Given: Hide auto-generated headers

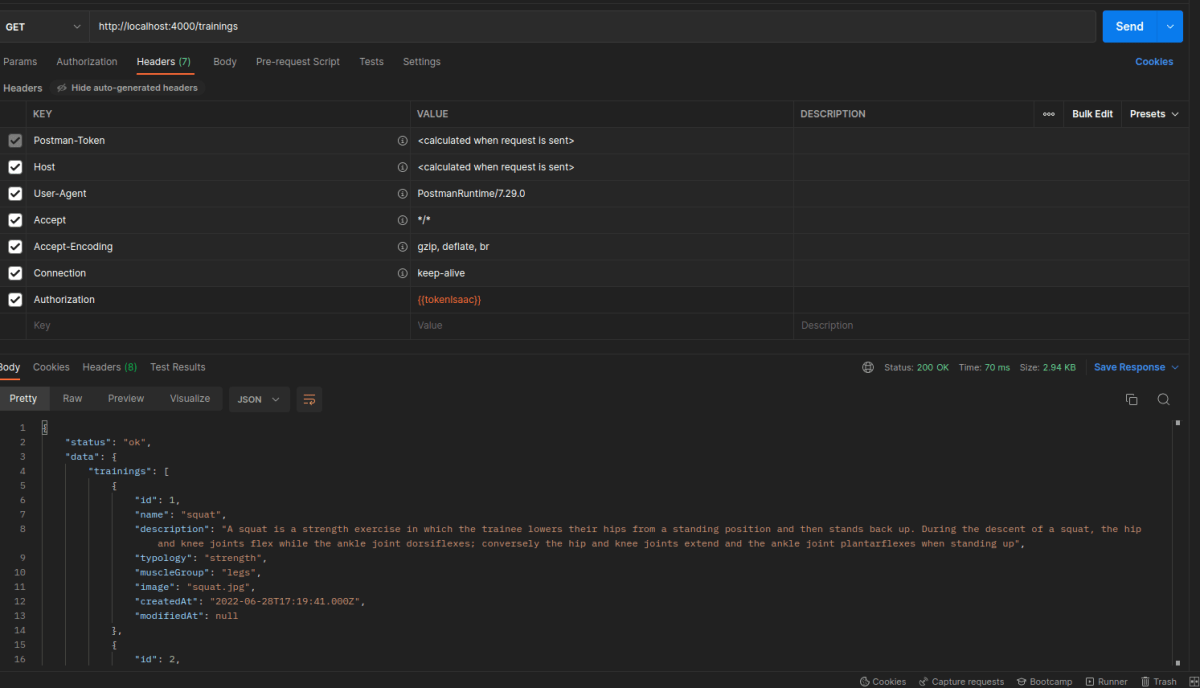Looking at the screenshot, I should tap(128, 88).
